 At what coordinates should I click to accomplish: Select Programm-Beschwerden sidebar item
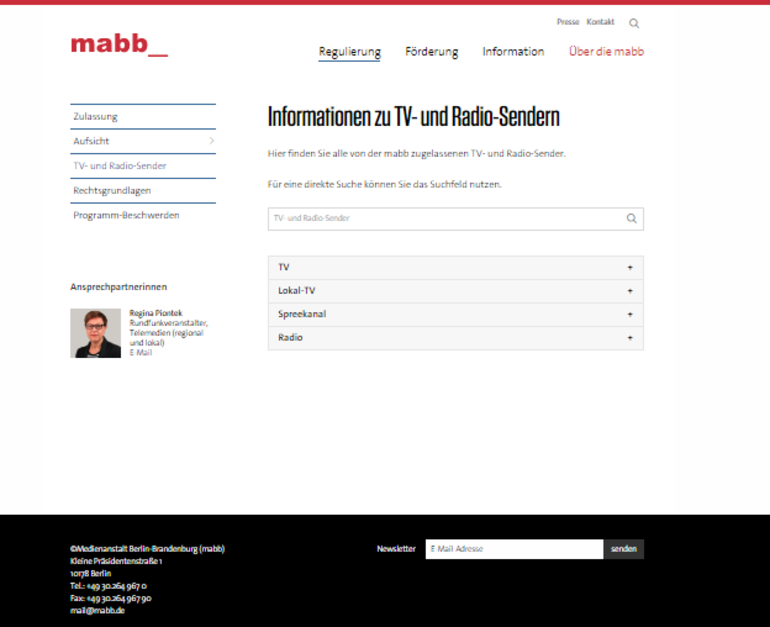coord(143,215)
